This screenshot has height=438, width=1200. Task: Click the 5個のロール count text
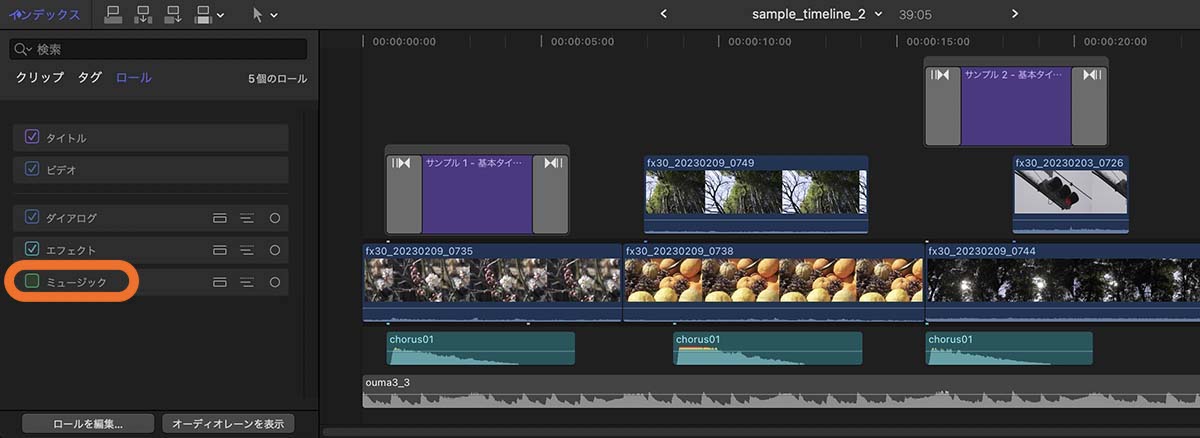coord(277,78)
